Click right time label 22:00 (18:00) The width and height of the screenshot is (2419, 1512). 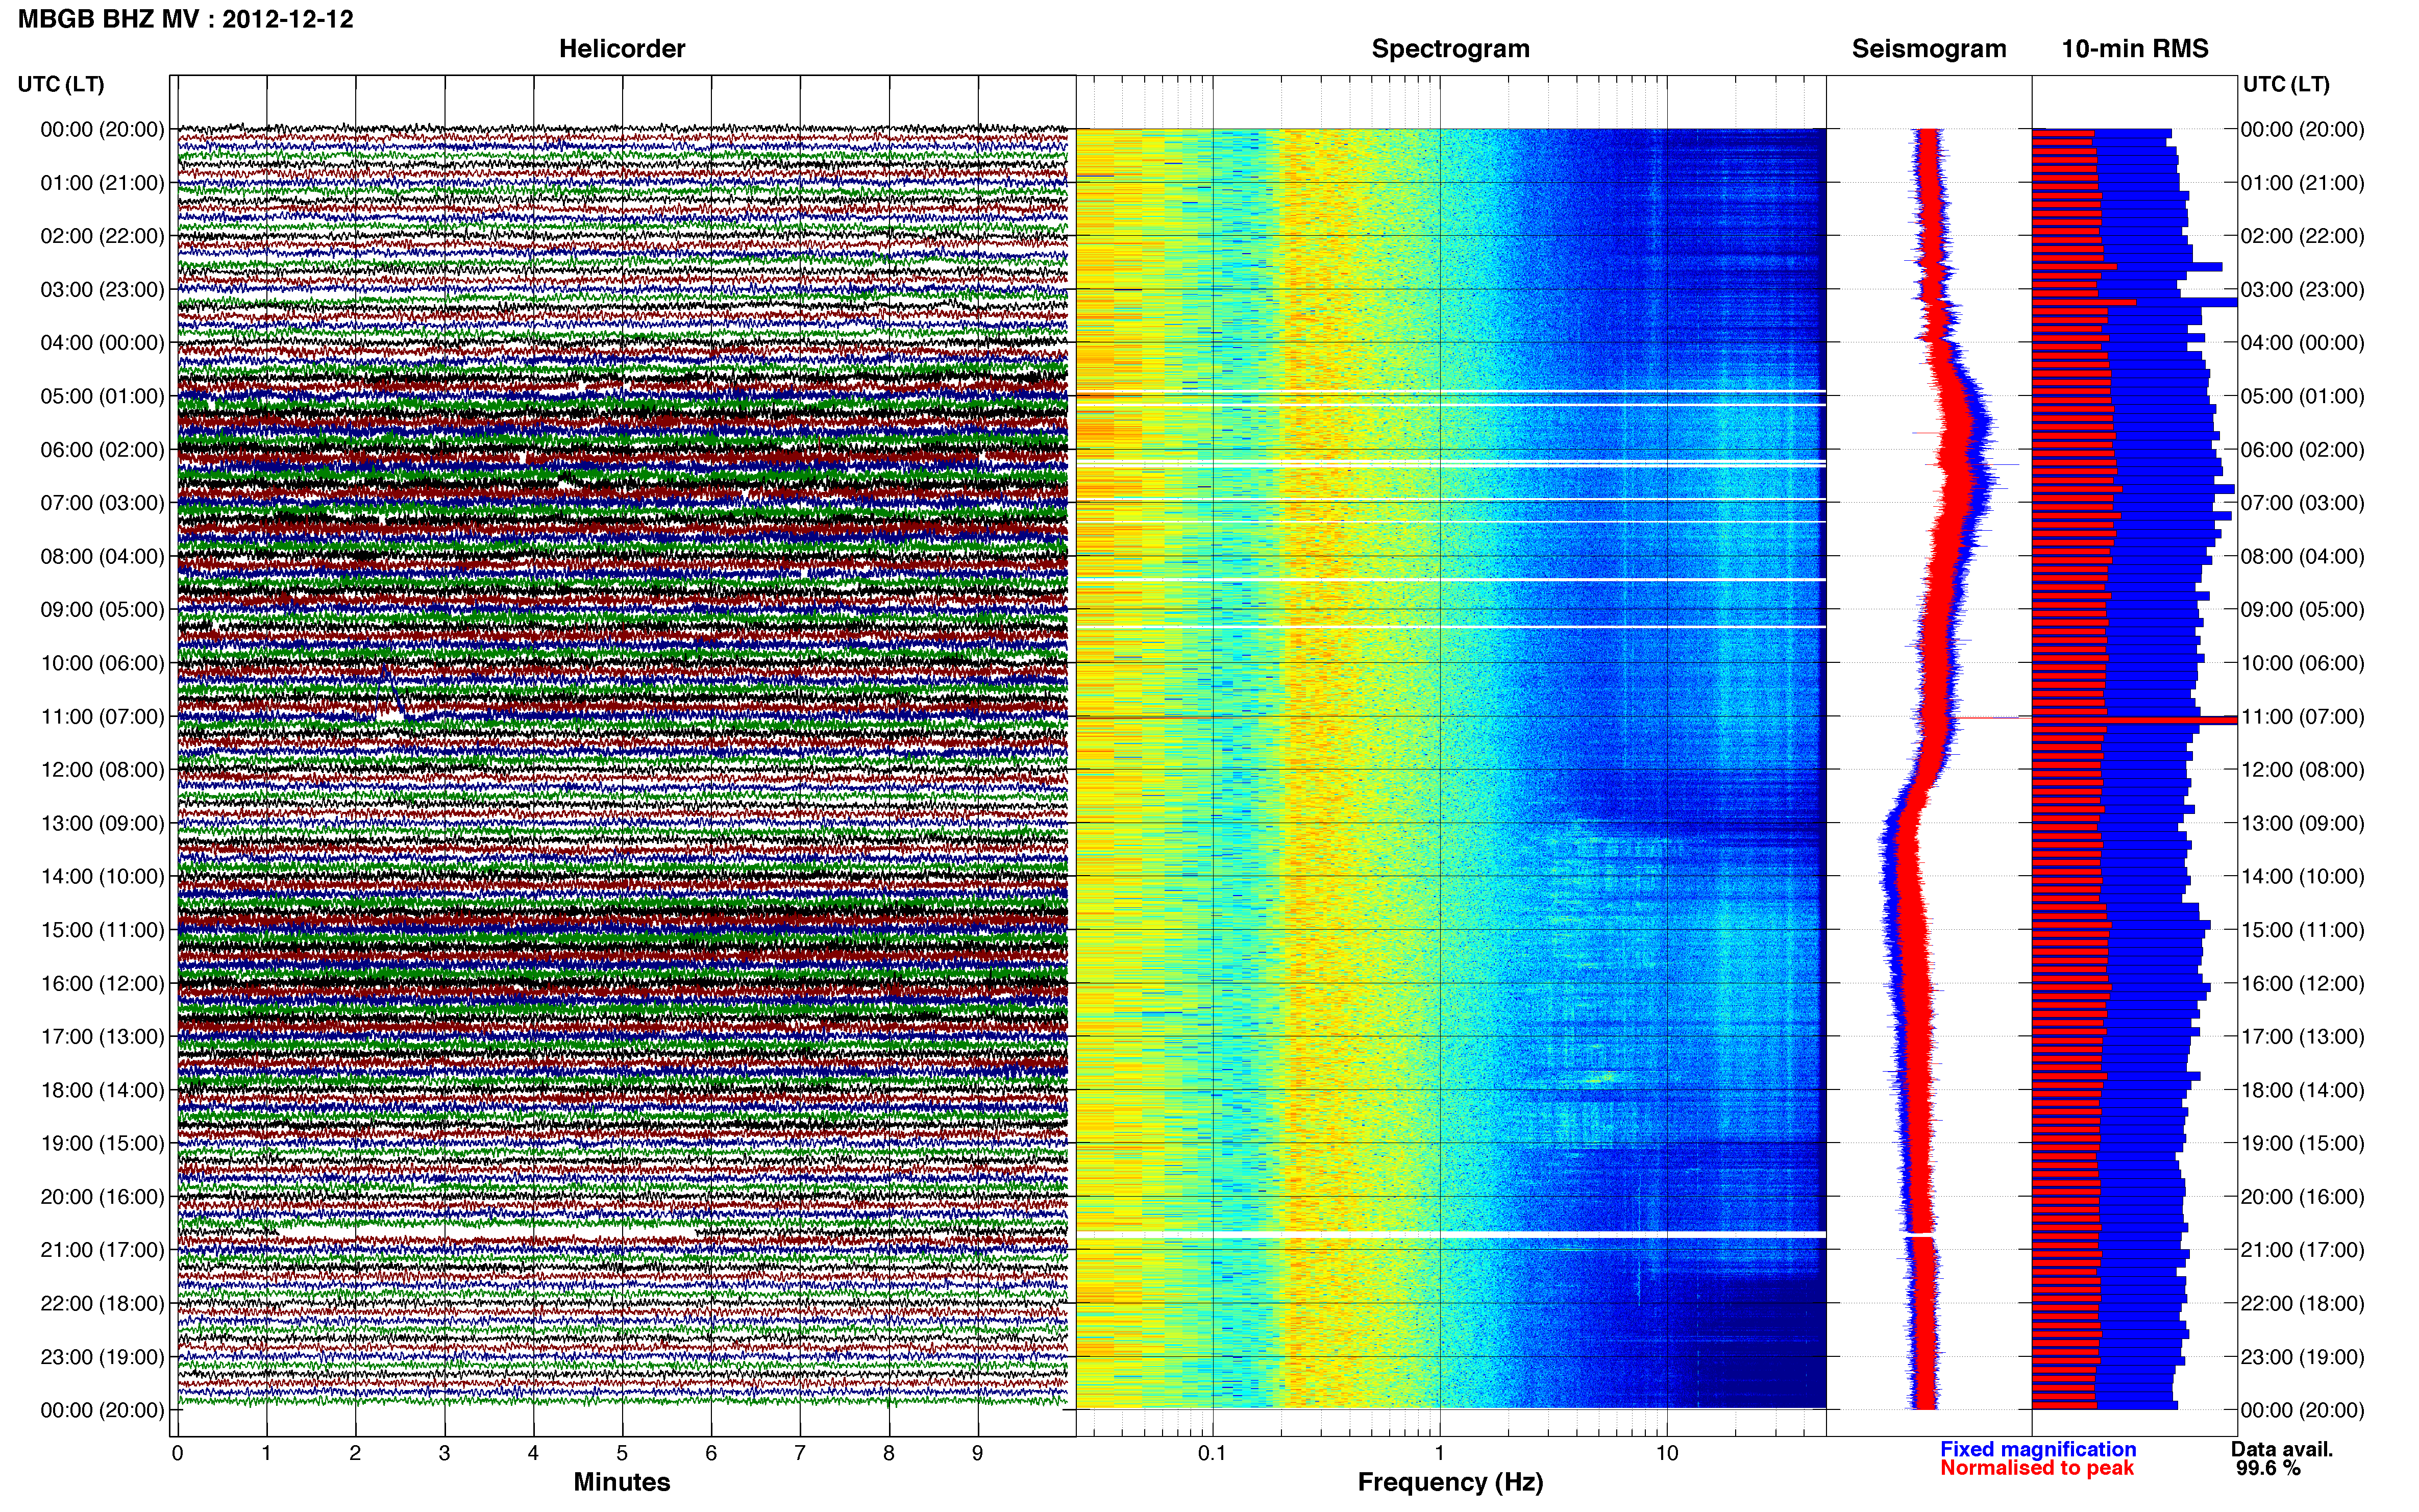pos(2303,1304)
